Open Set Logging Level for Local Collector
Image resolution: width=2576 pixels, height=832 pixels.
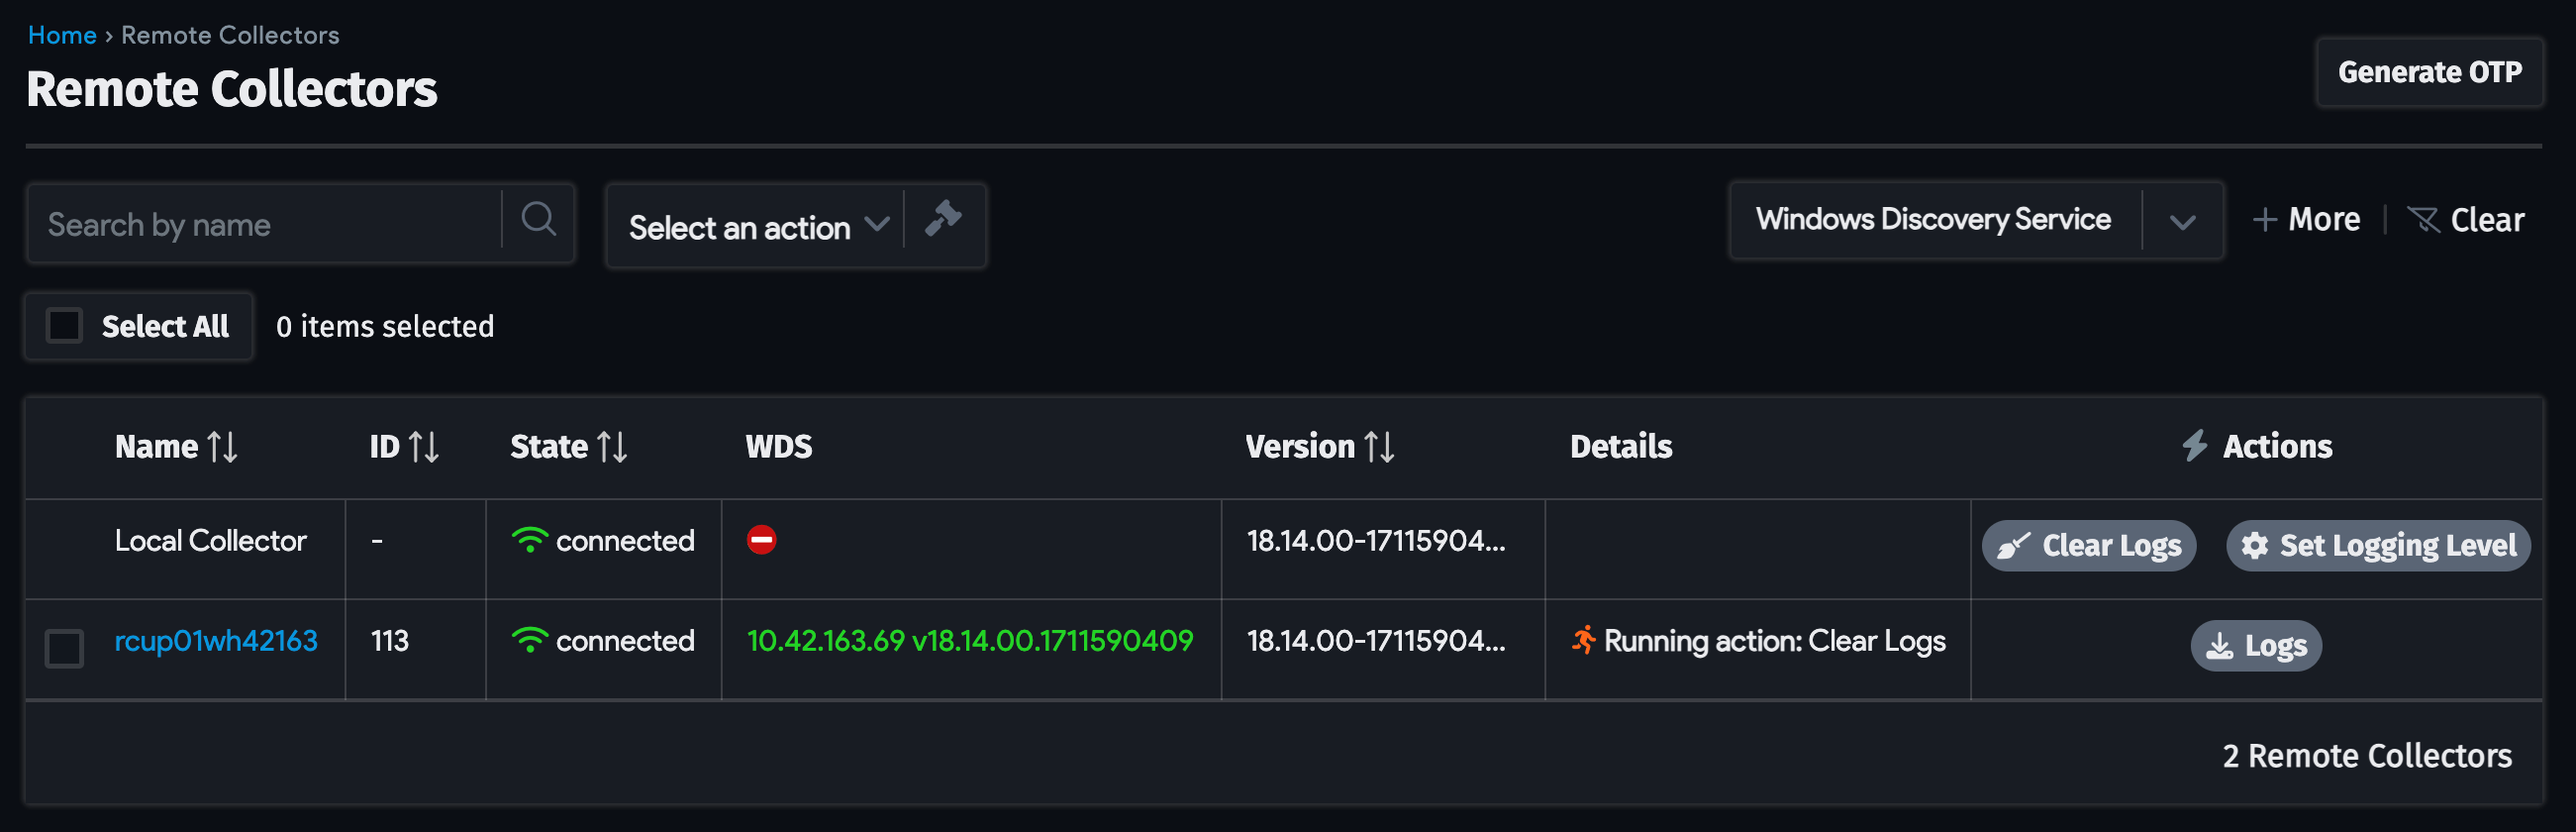(x=2377, y=546)
